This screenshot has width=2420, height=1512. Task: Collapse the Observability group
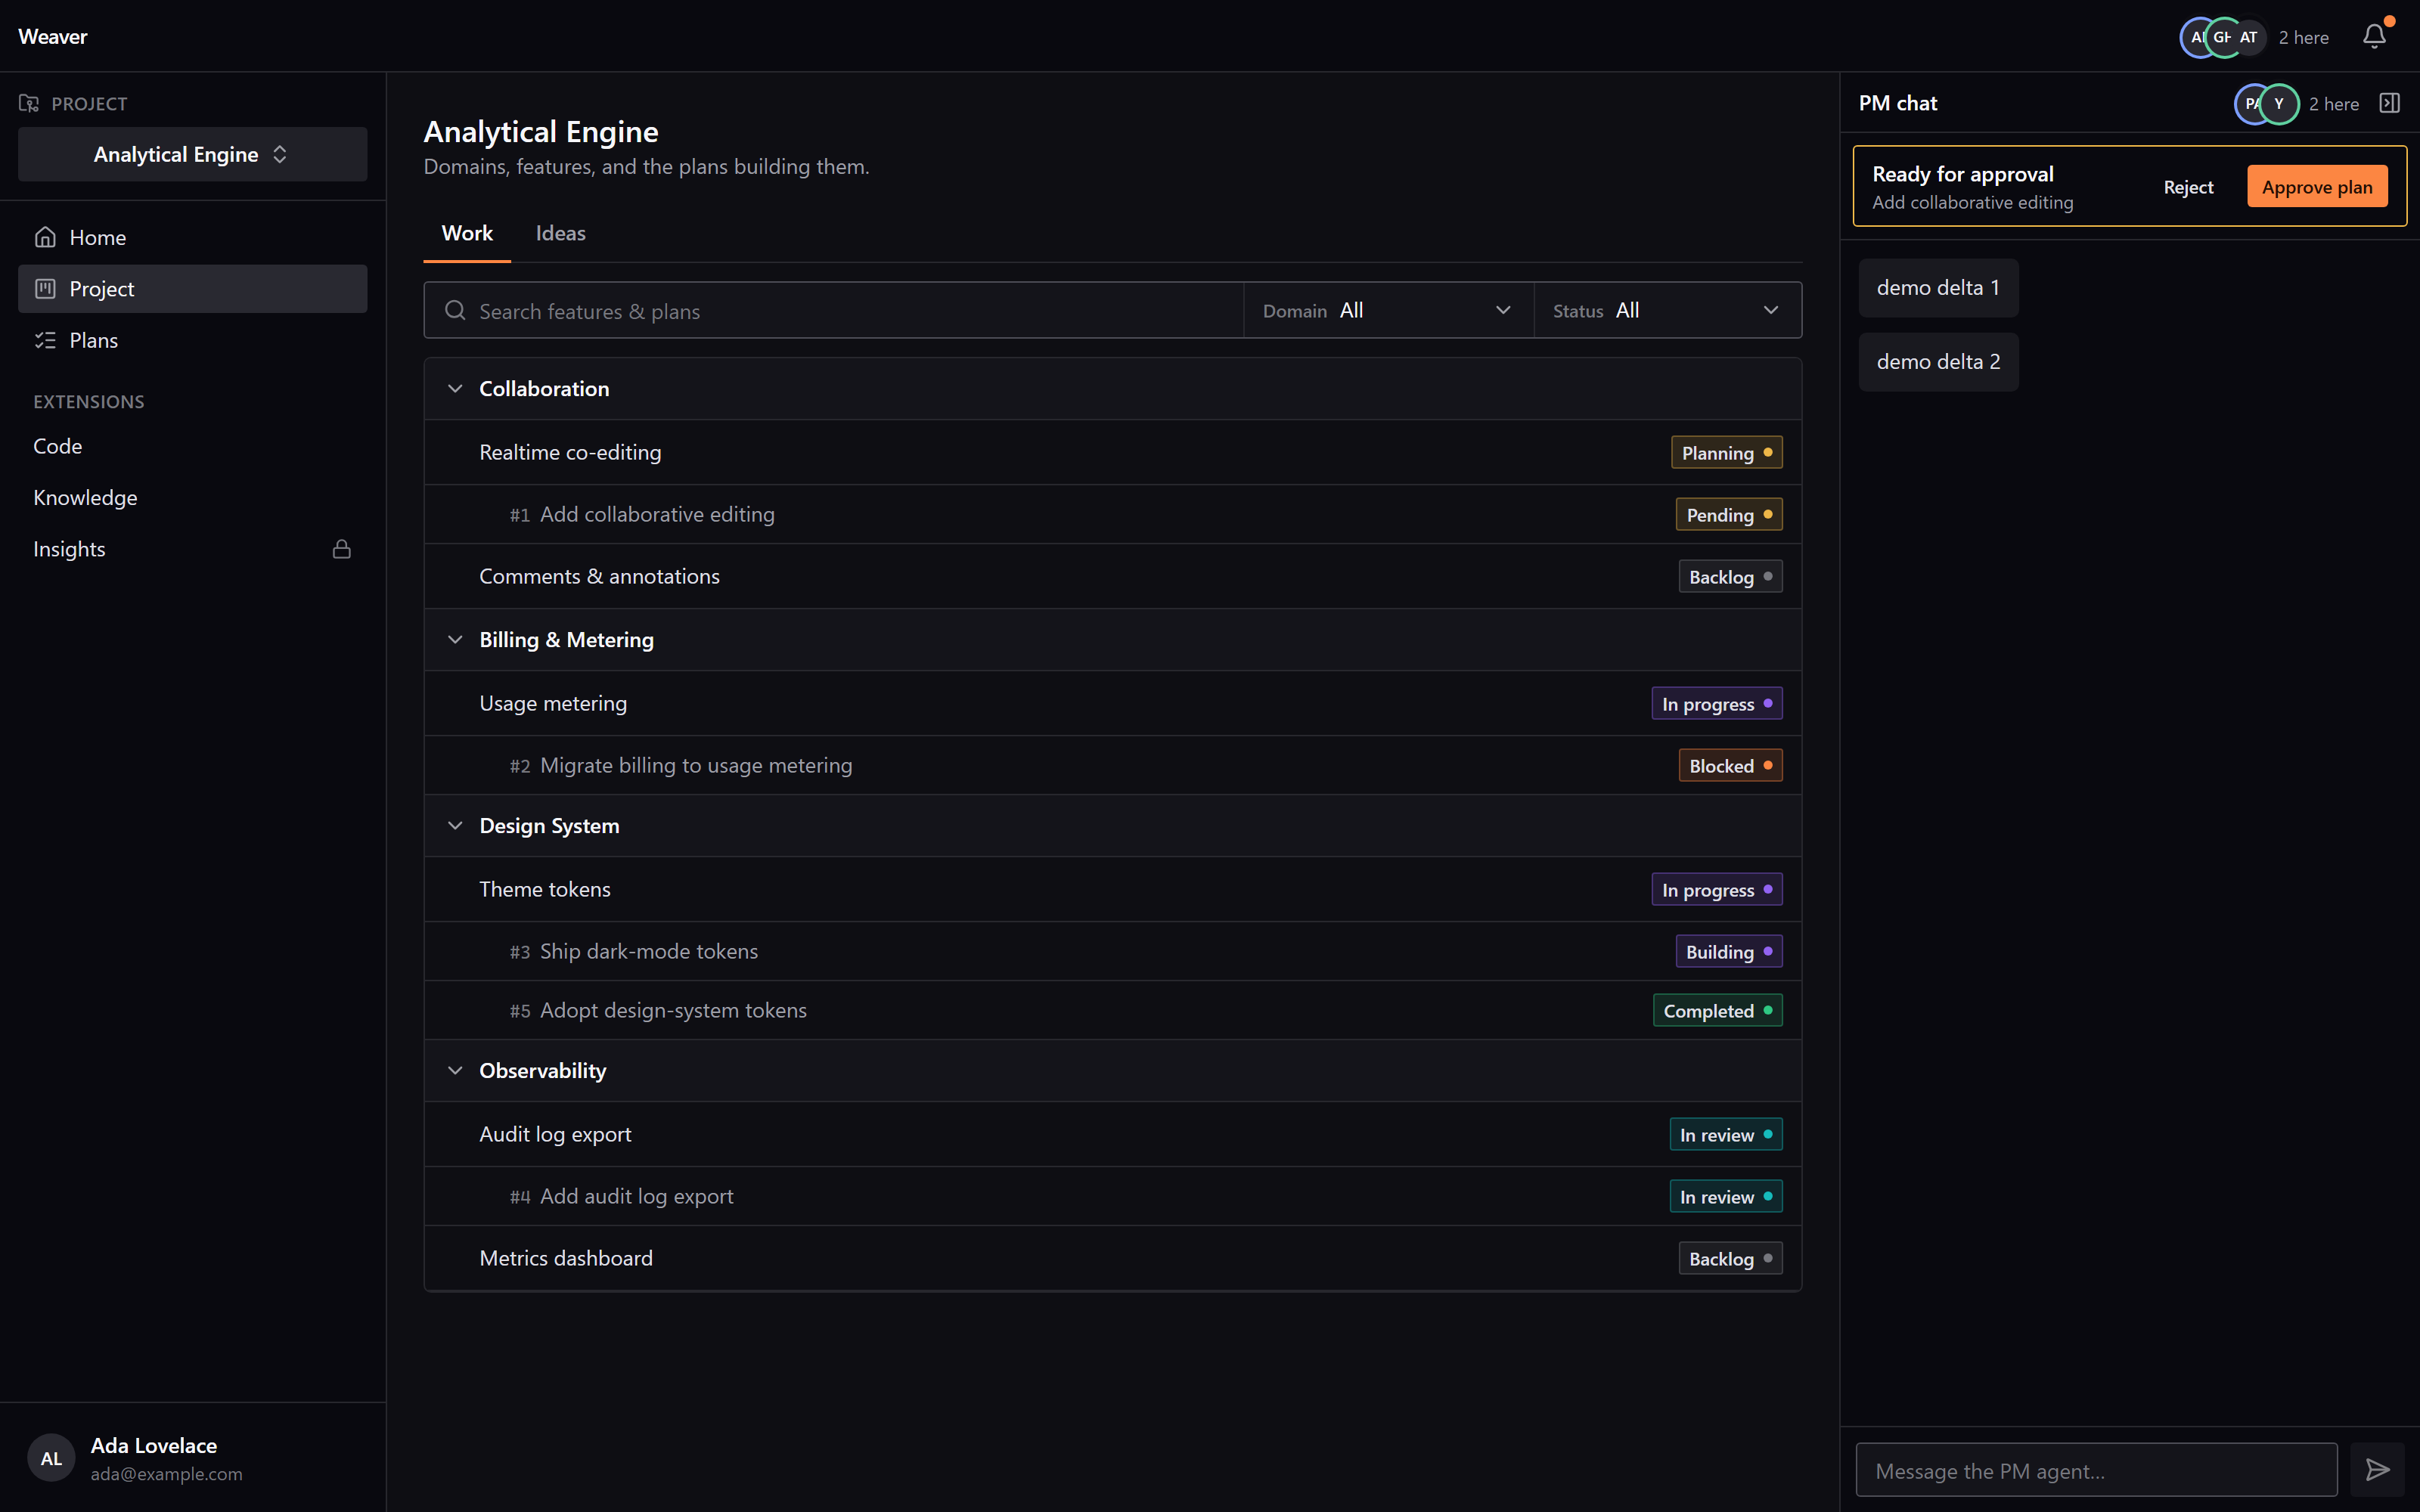pos(455,1070)
